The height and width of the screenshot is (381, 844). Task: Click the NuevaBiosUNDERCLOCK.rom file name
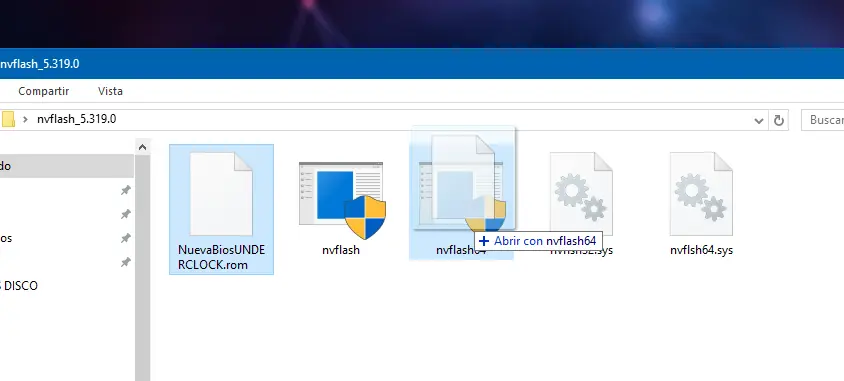(221, 257)
